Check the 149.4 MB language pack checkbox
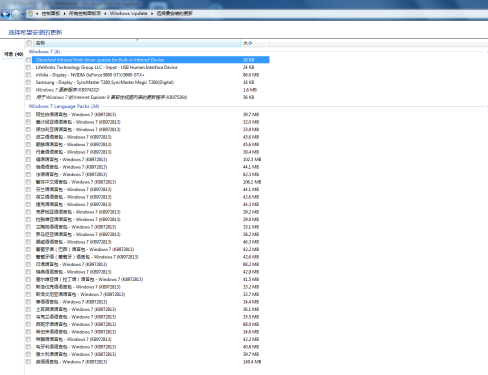This screenshot has height=375, width=488. click(x=28, y=362)
